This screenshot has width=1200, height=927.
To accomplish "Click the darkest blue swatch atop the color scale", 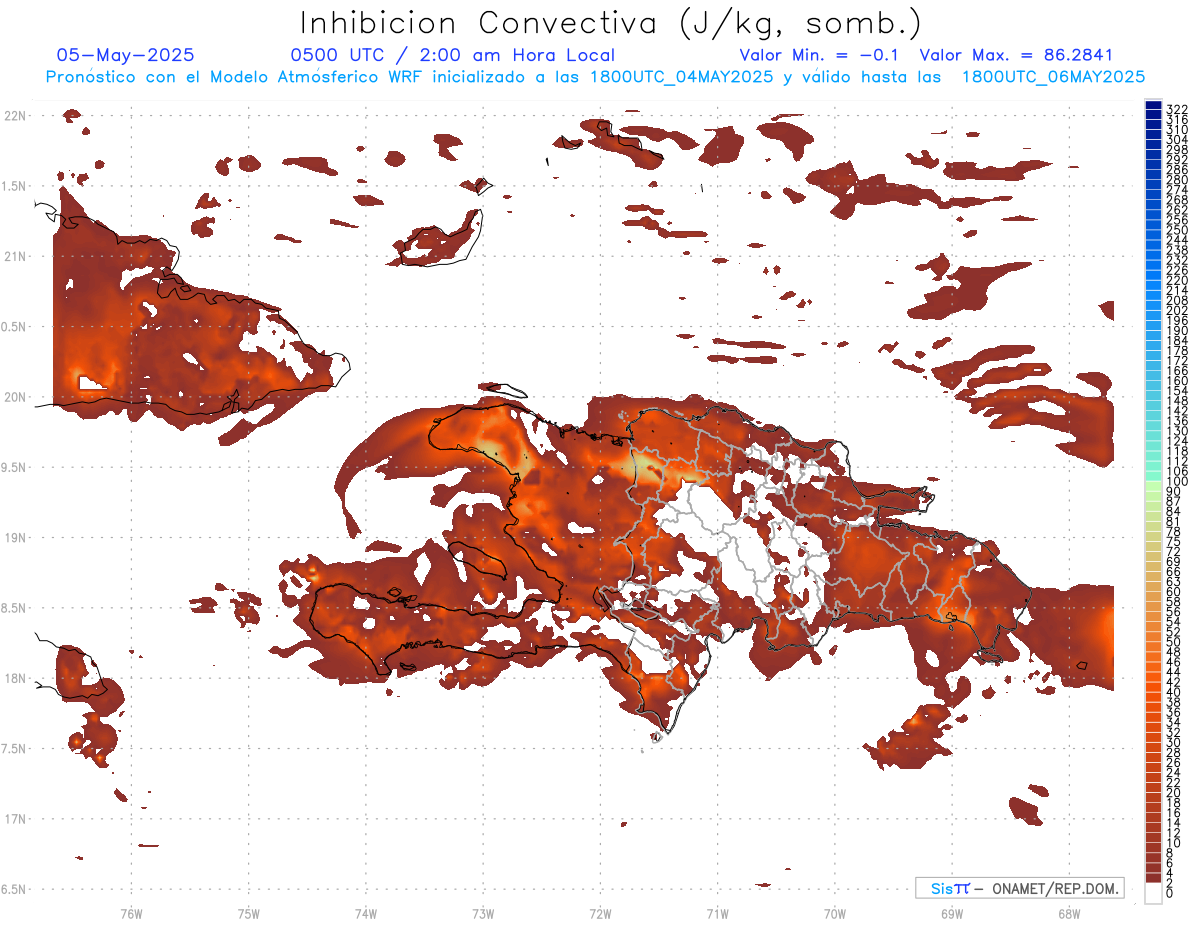I will (x=1154, y=105).
